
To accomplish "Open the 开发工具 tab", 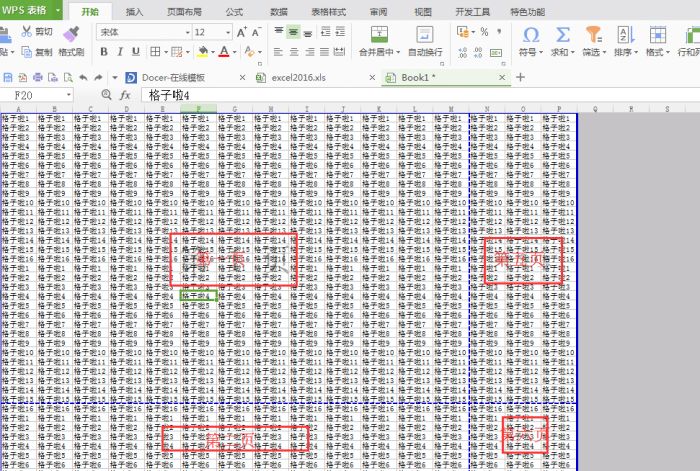I will [x=472, y=12].
